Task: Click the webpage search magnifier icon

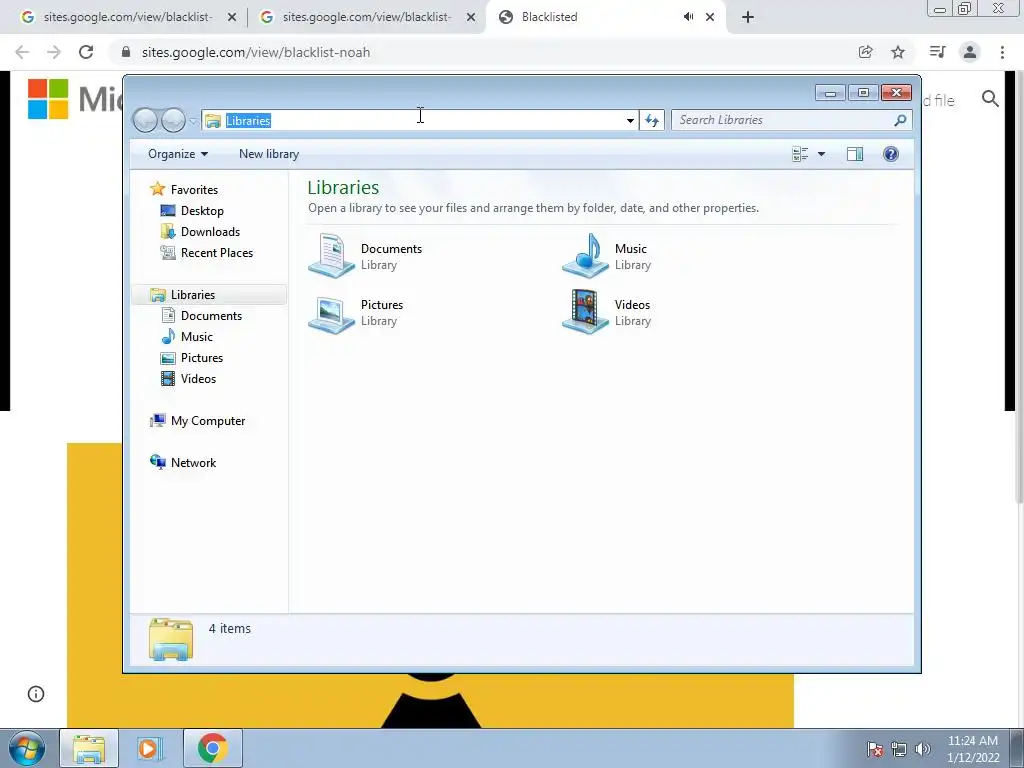Action: (x=990, y=99)
